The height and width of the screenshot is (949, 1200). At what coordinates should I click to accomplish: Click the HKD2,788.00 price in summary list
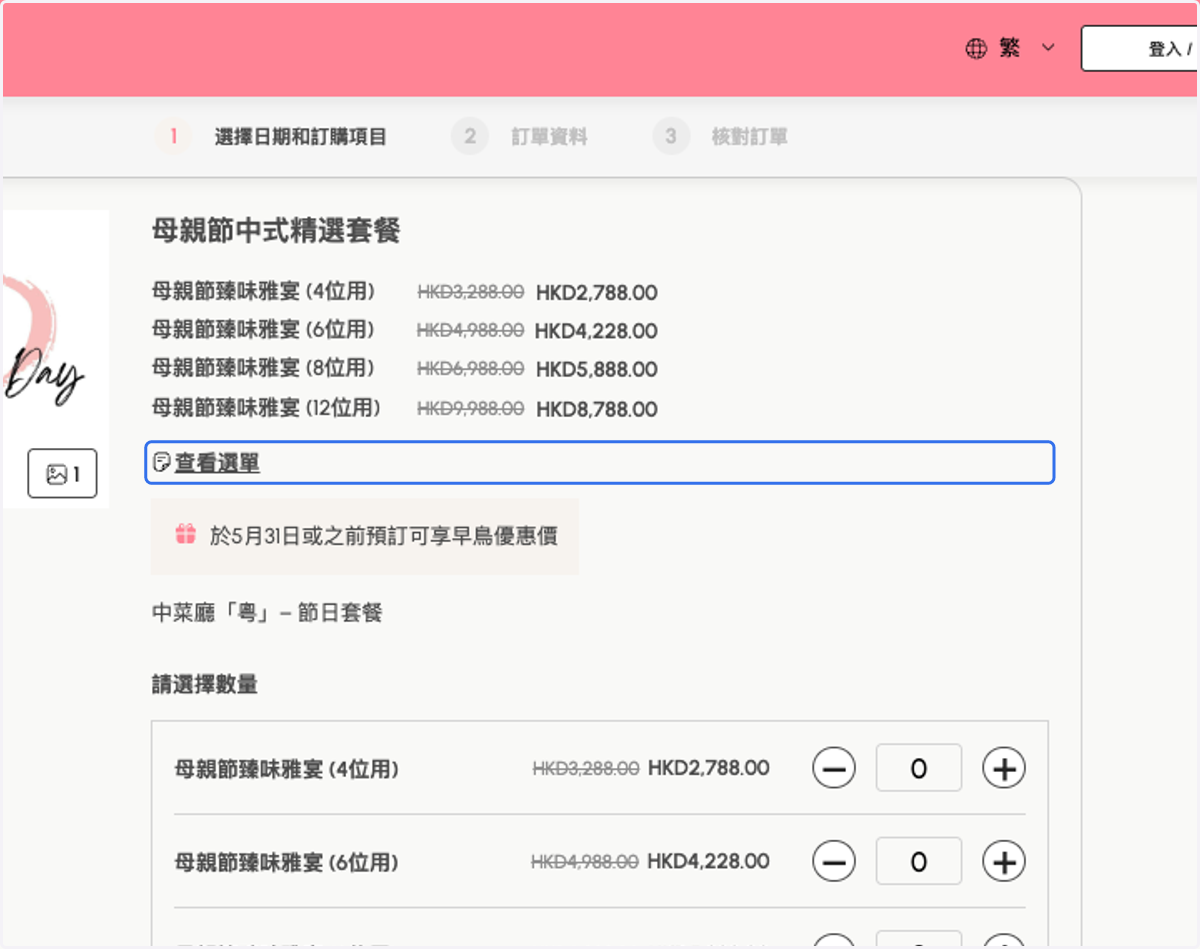click(x=597, y=293)
